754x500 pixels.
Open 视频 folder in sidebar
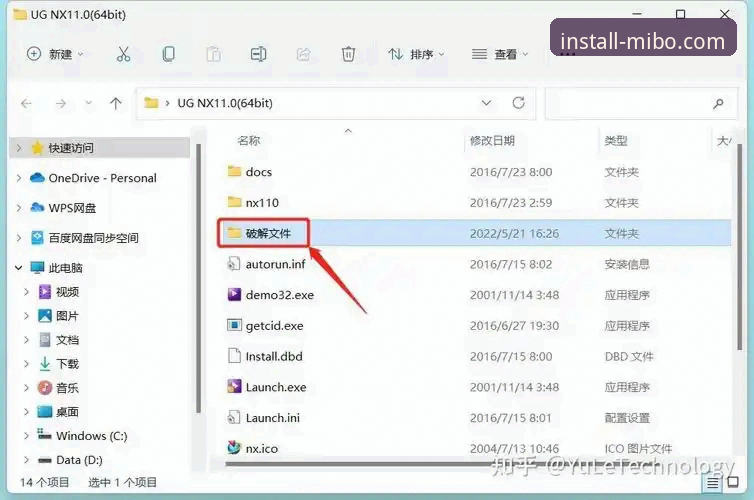(x=67, y=292)
